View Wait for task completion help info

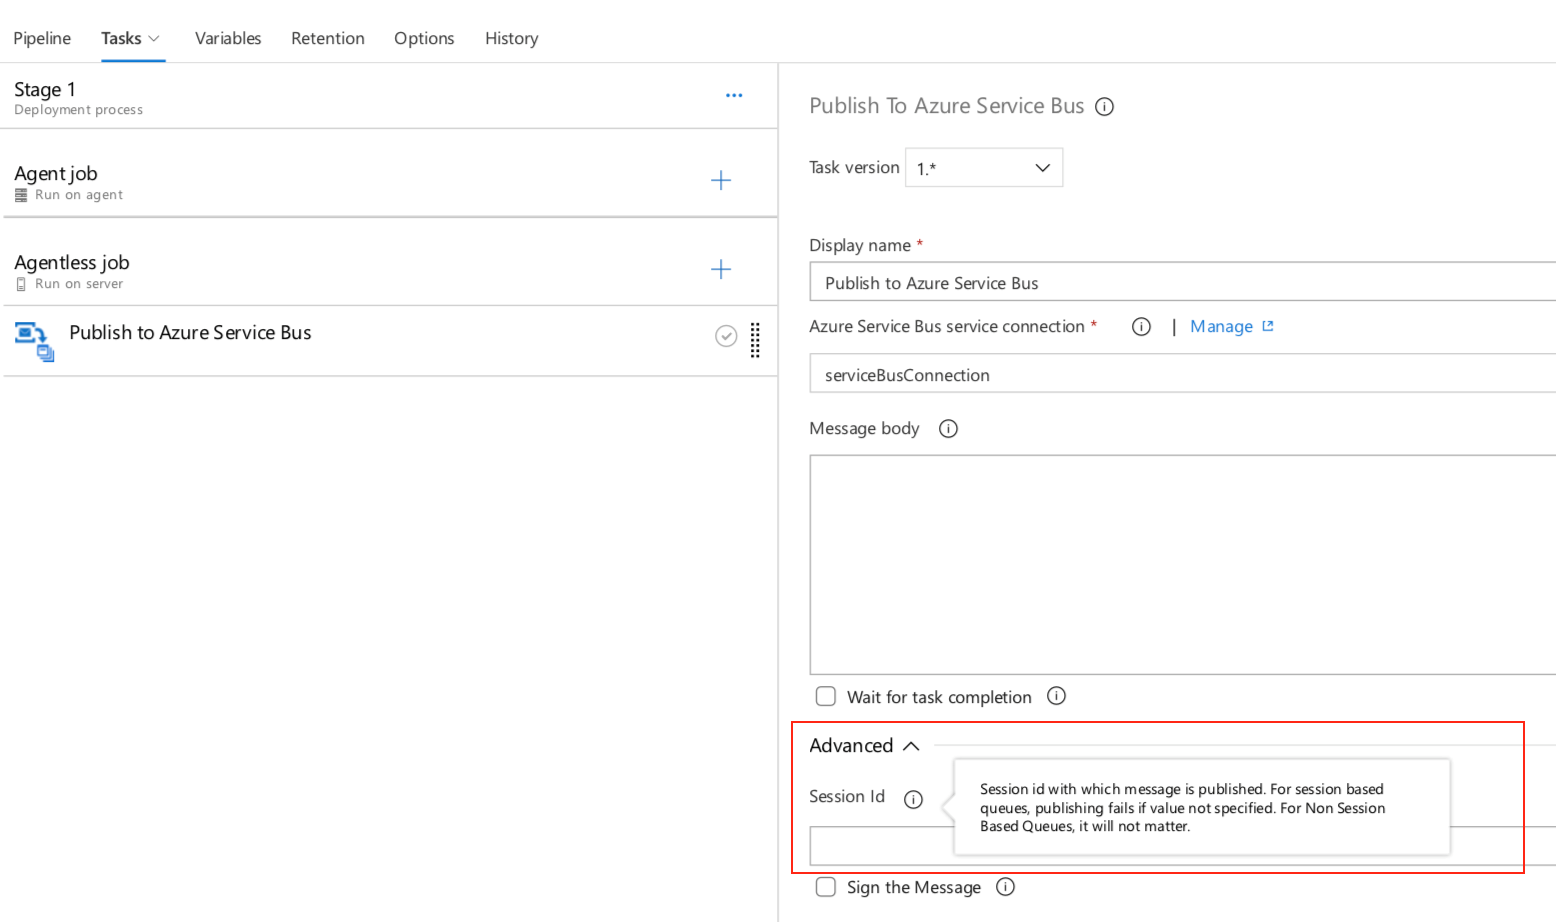(1057, 696)
